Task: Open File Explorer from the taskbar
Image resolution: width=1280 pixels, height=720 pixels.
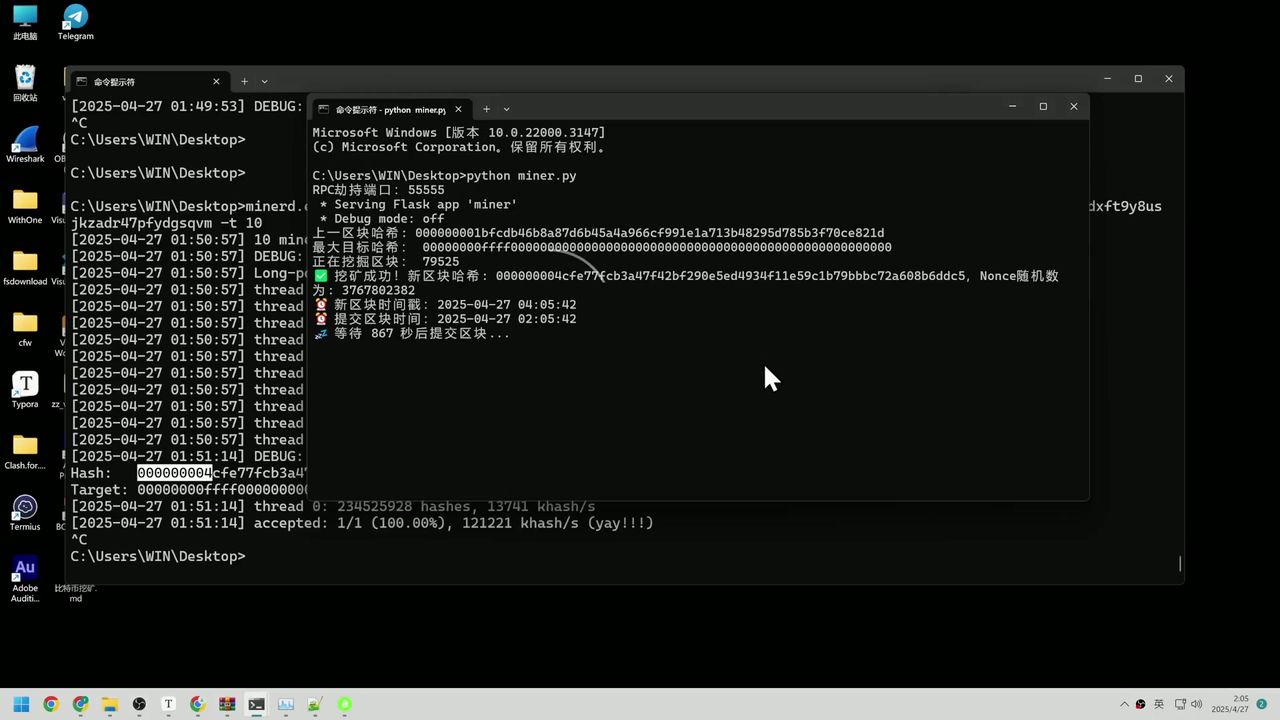Action: 110,704
